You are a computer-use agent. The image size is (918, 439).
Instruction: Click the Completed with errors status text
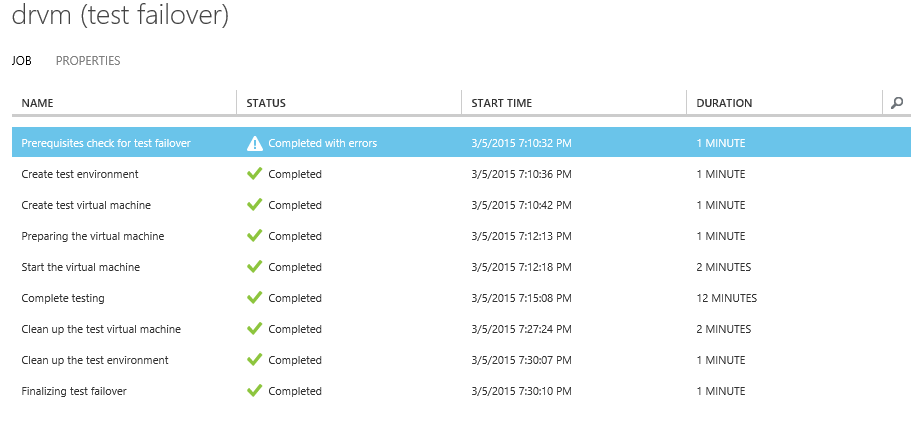[x=322, y=143]
